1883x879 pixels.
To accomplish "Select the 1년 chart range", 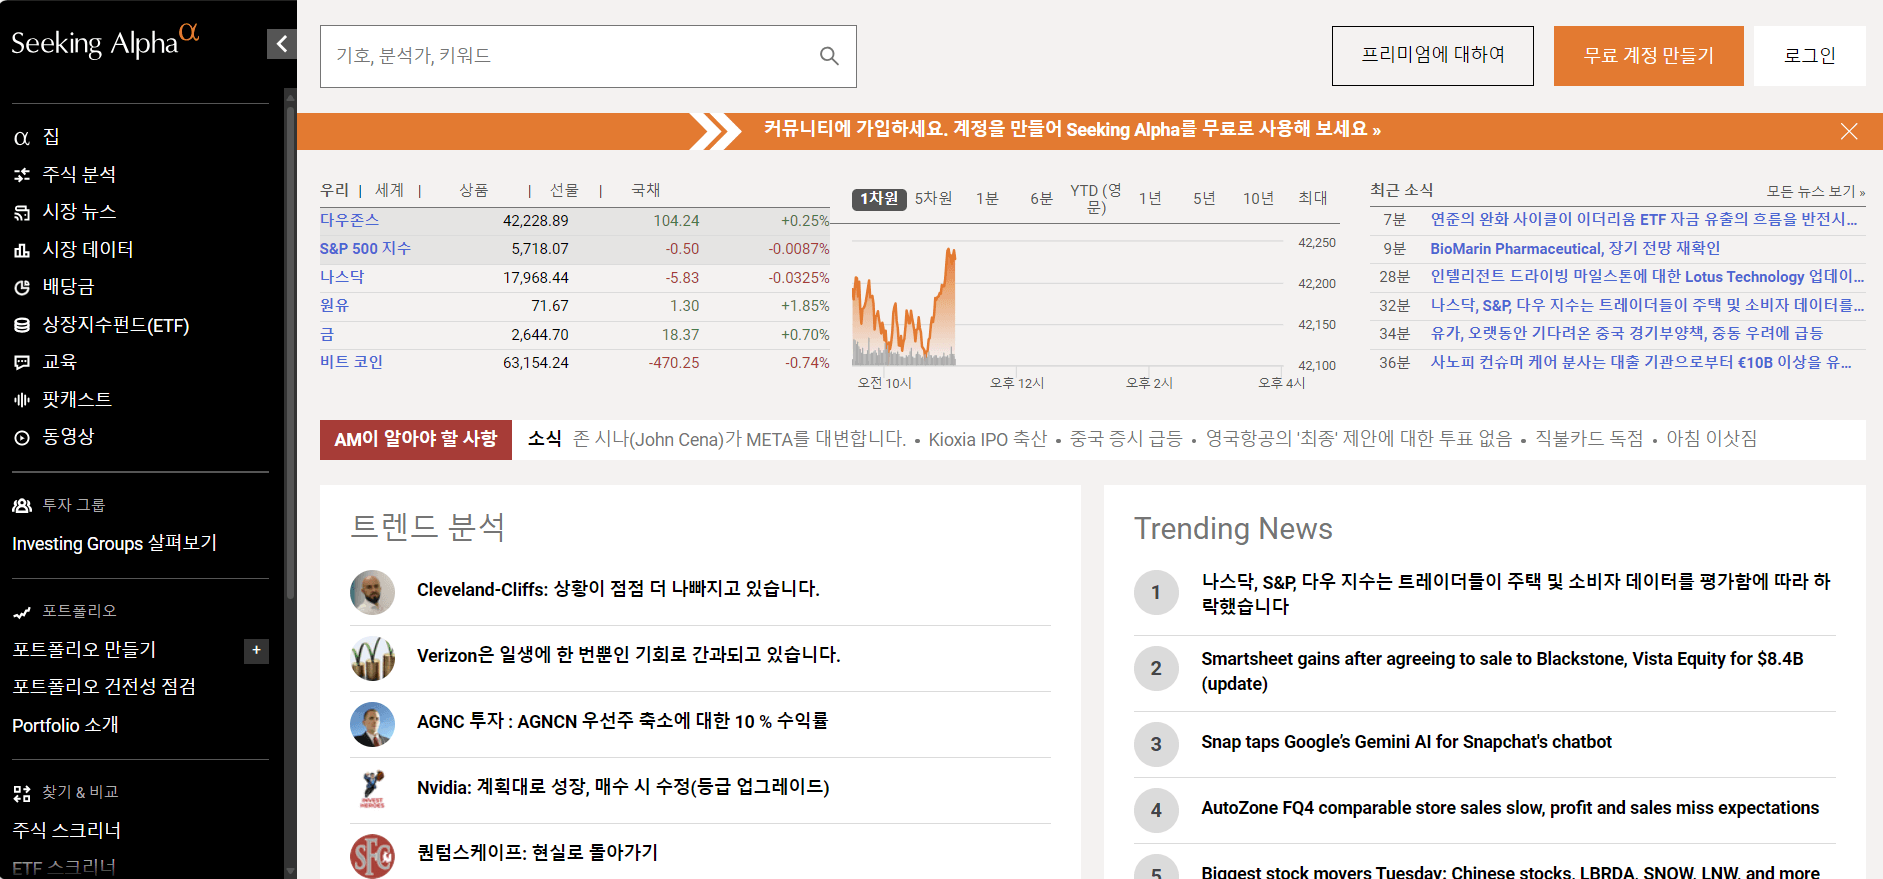I will click(x=1150, y=199).
